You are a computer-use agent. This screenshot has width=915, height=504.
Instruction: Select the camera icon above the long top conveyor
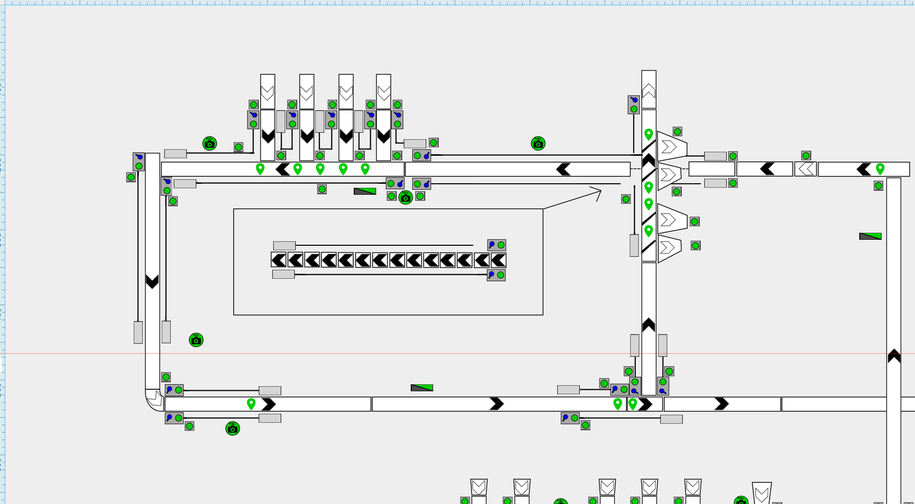[x=538, y=144]
